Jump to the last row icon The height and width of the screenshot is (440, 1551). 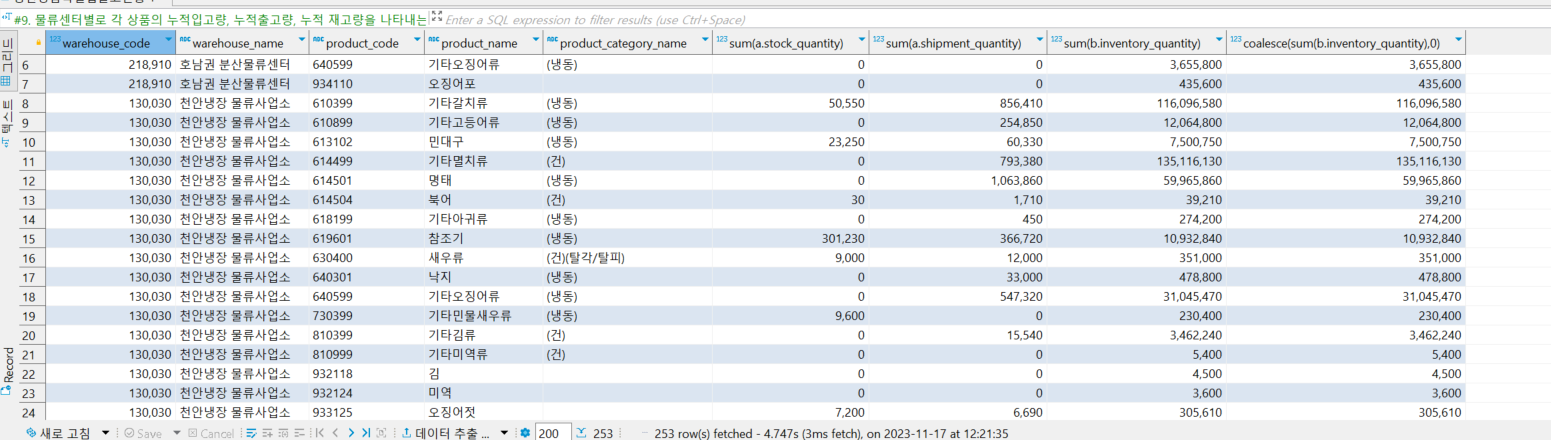[366, 433]
